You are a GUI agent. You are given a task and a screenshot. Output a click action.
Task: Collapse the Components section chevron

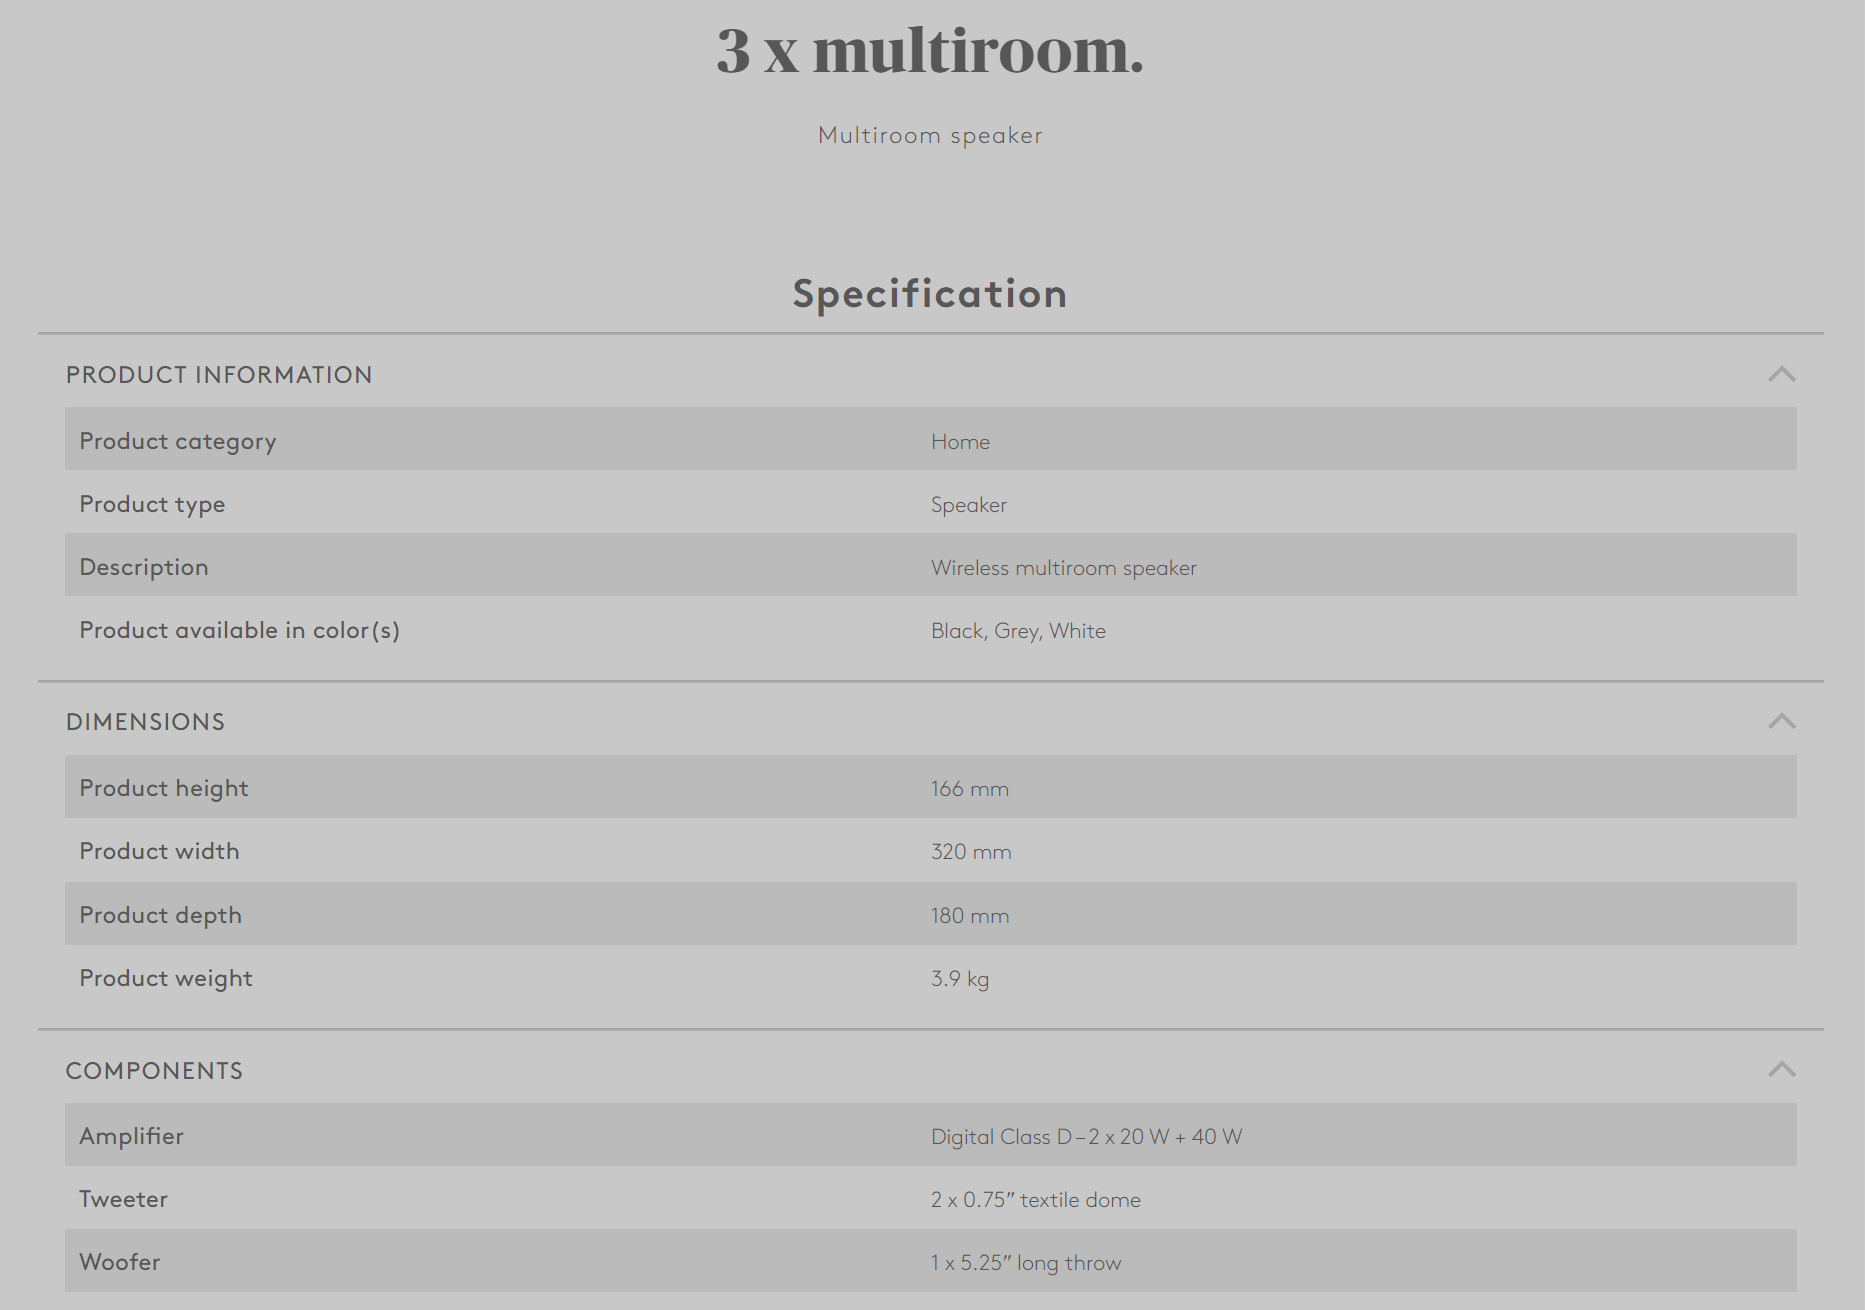[x=1781, y=1069]
